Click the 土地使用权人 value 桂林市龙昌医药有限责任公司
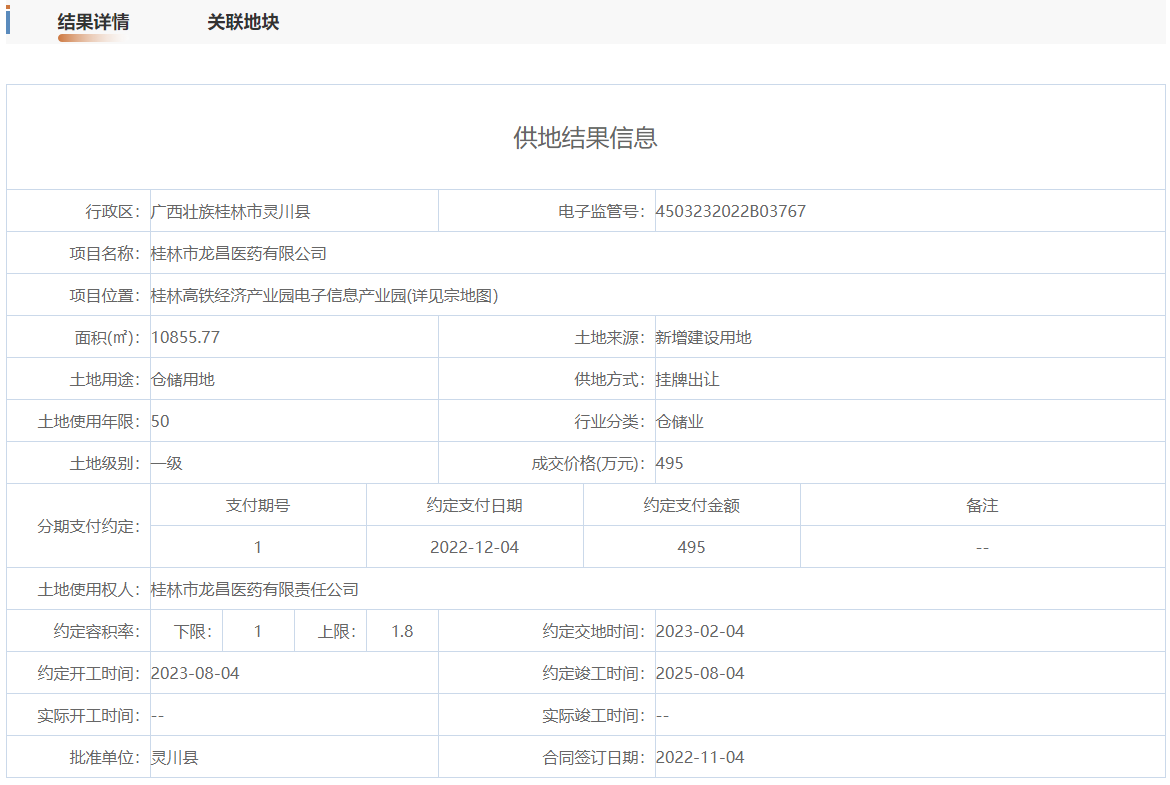 [254, 590]
